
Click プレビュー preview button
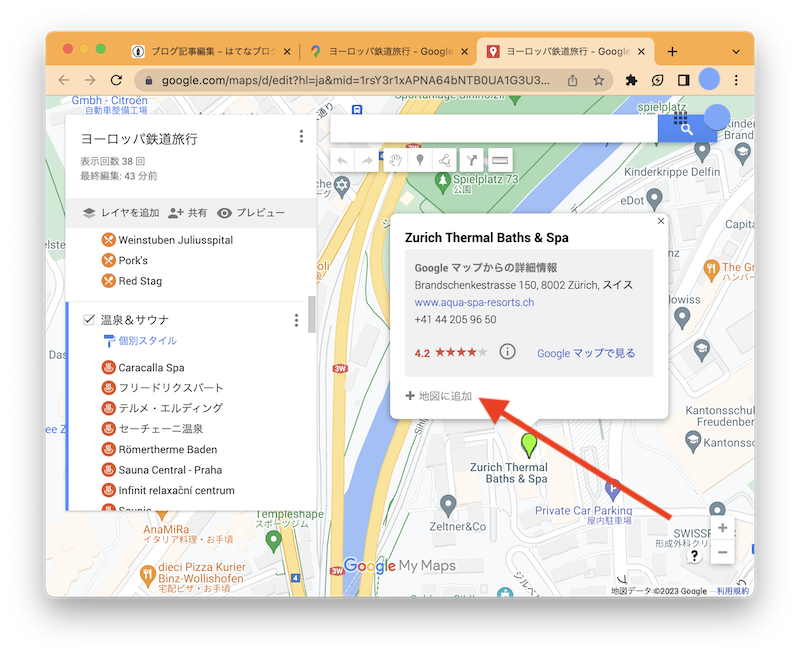pos(251,213)
